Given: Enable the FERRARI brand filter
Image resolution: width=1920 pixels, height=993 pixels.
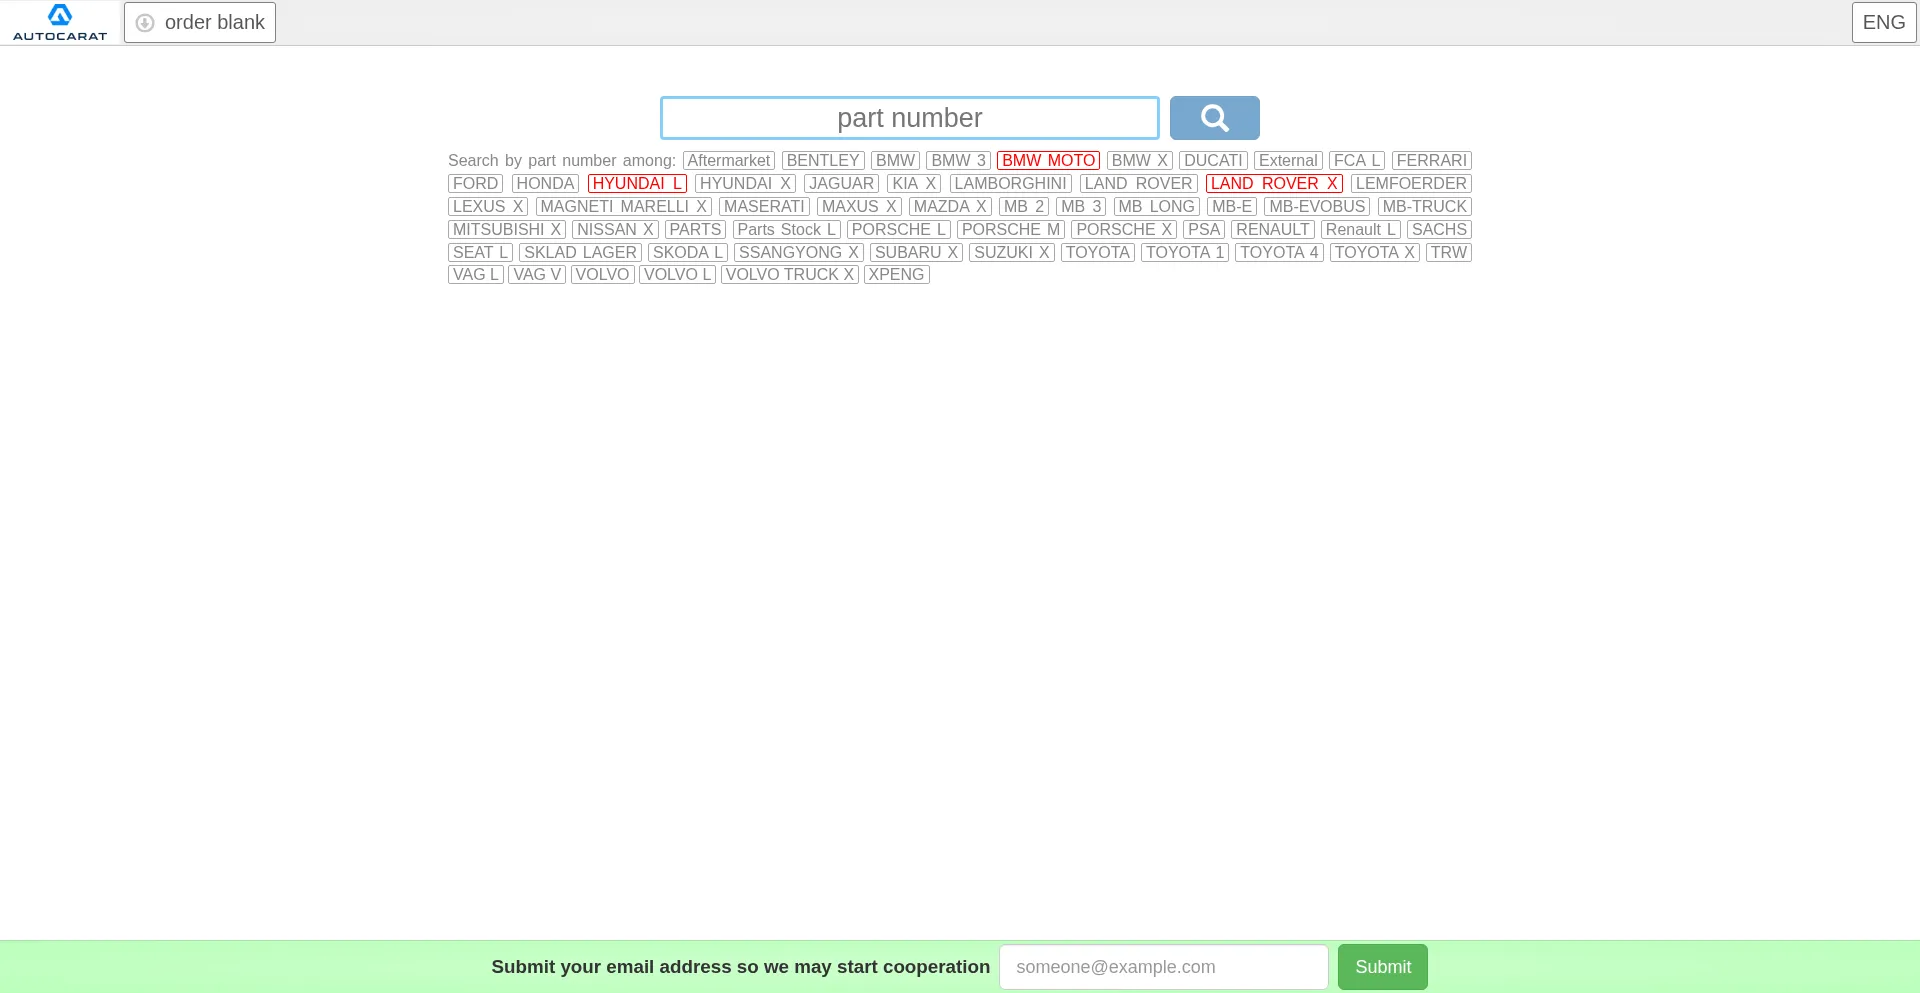Looking at the screenshot, I should pyautogui.click(x=1431, y=161).
